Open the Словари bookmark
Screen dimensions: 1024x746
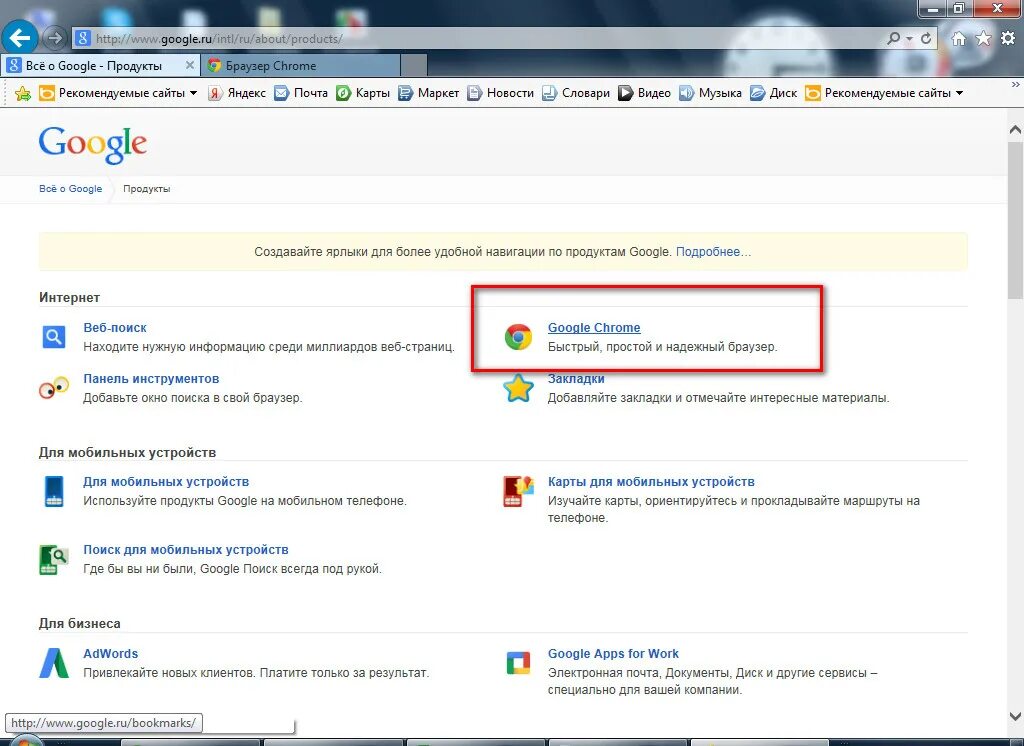(576, 93)
